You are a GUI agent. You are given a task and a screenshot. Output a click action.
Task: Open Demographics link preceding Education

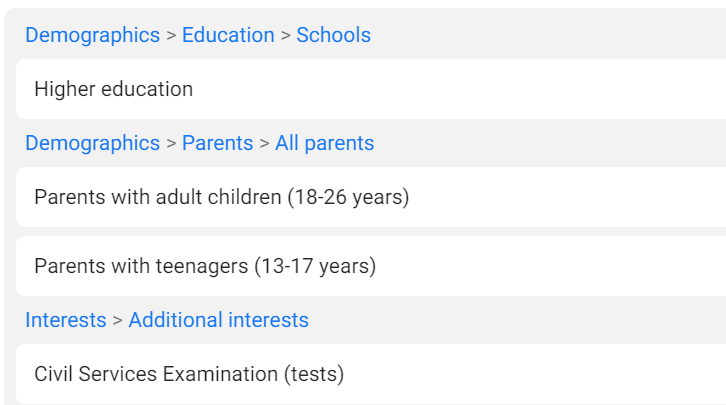[x=93, y=35]
